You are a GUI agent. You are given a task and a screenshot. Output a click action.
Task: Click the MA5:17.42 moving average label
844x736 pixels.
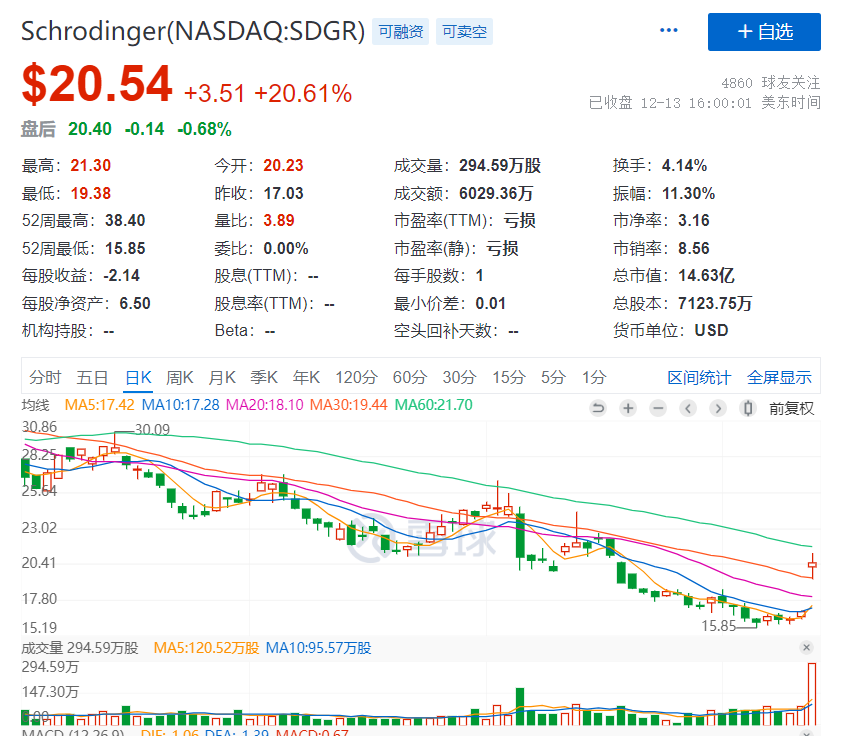(x=100, y=405)
